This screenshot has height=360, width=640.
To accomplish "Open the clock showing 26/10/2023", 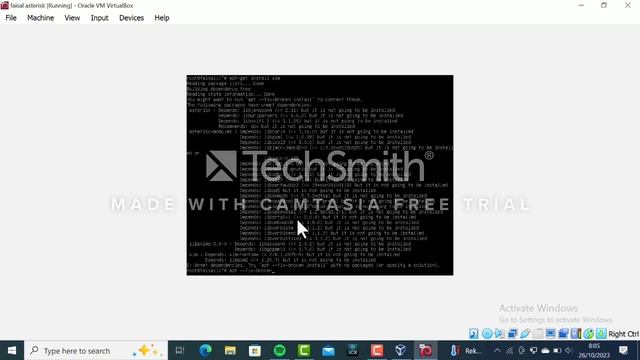I will click(x=594, y=351).
